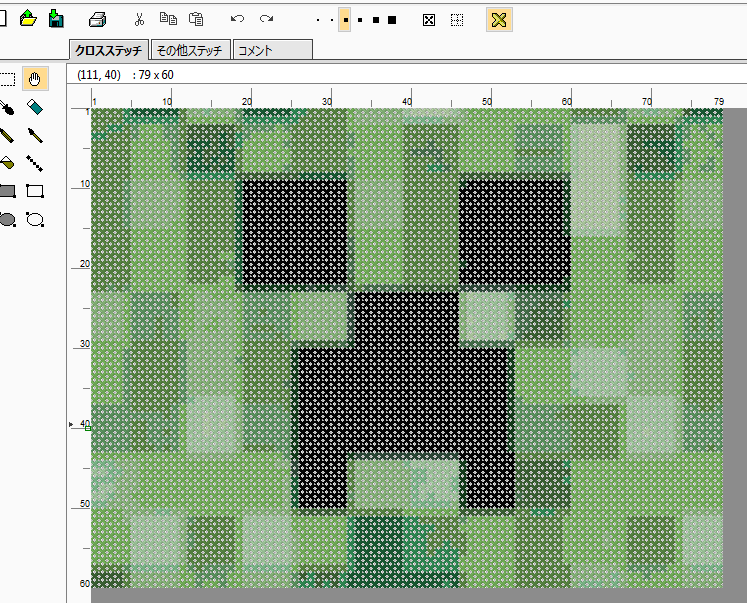Choose the fifth square zoom size
This screenshot has height=603, width=747.
coord(376,20)
